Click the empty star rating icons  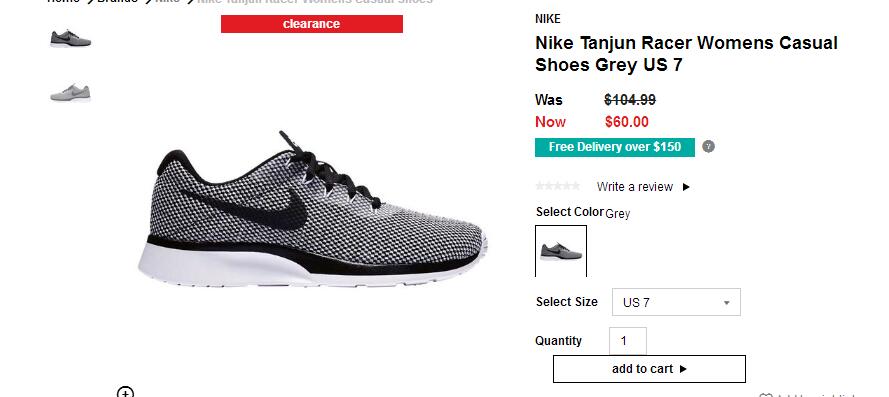click(x=558, y=186)
